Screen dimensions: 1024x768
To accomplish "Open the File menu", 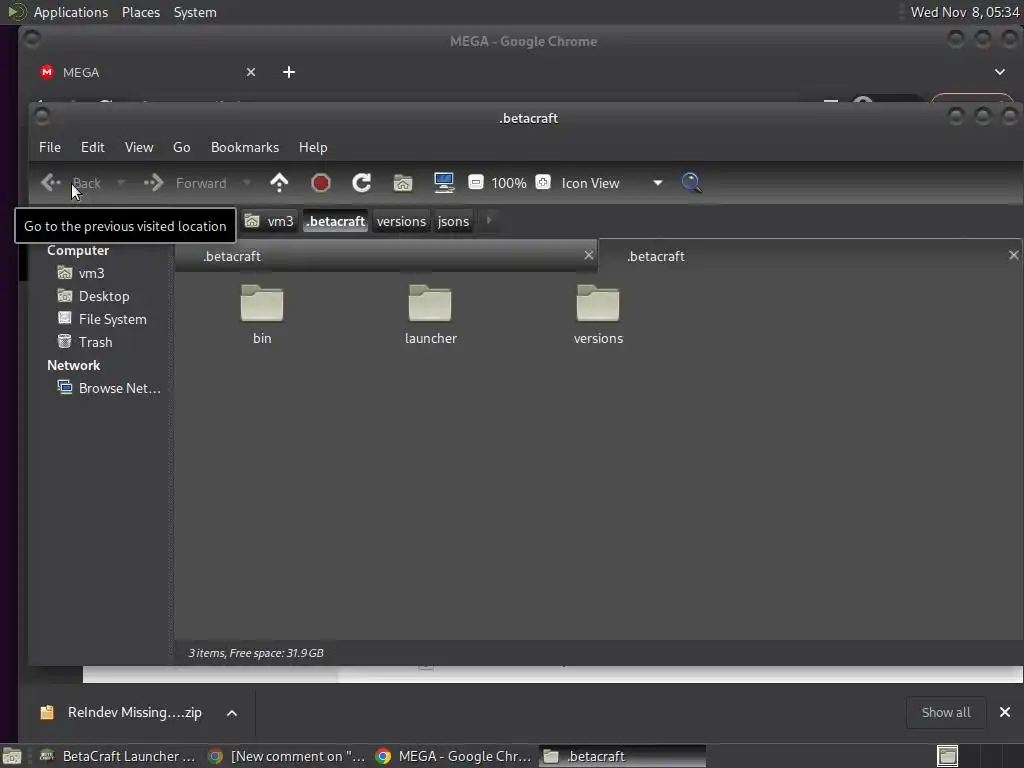I will pos(50,148).
